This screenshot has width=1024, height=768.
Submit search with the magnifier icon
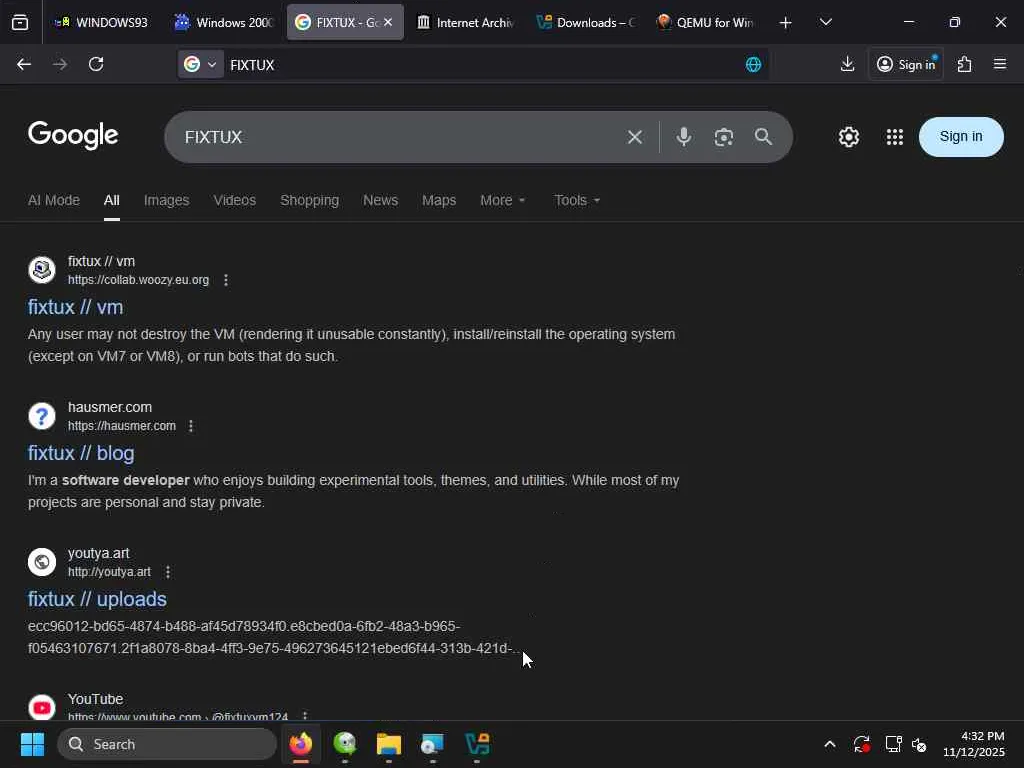pos(763,136)
